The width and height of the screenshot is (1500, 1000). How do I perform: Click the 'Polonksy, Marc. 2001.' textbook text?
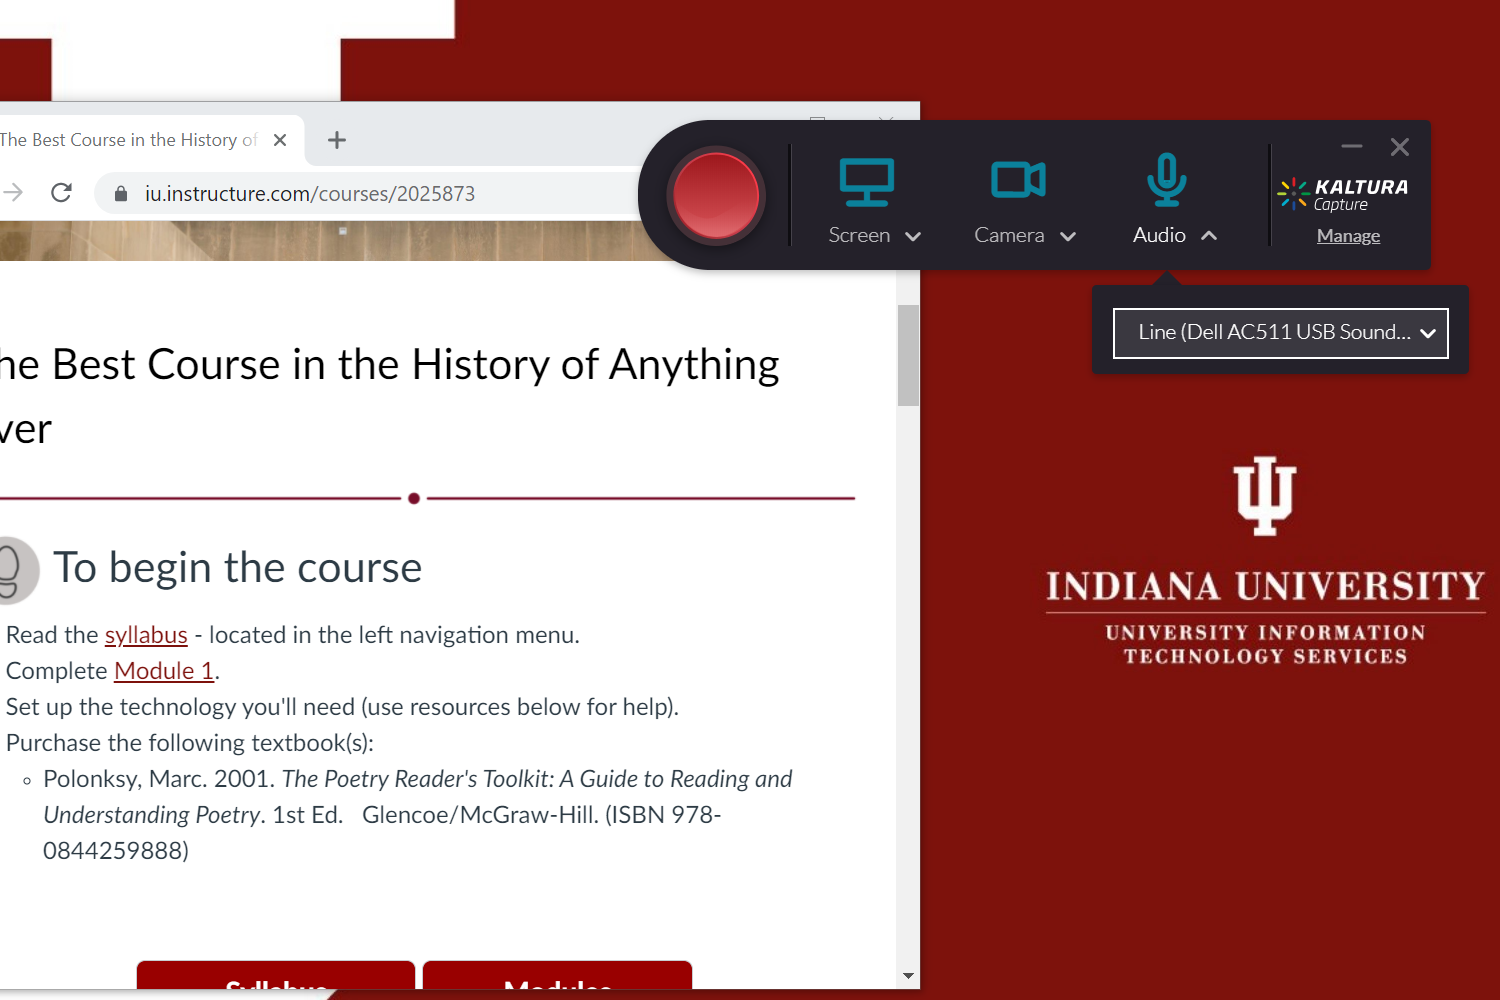159,779
